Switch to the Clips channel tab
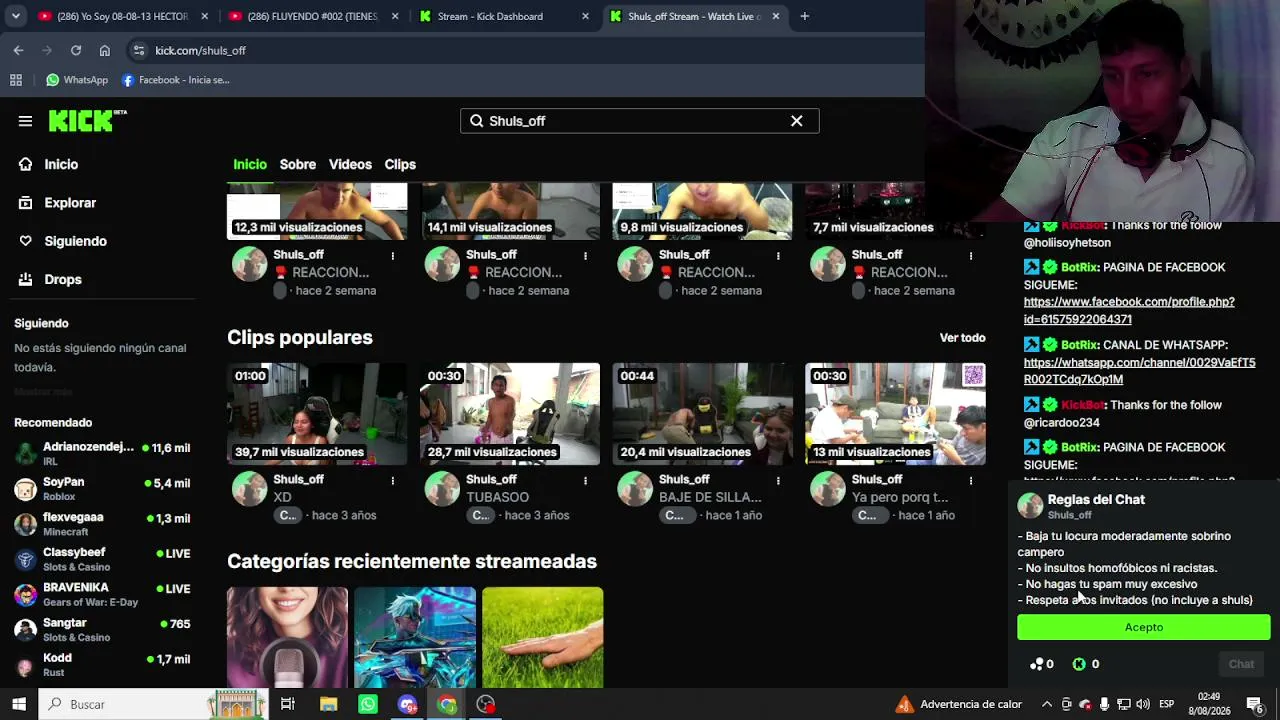This screenshot has height=720, width=1280. click(x=400, y=164)
